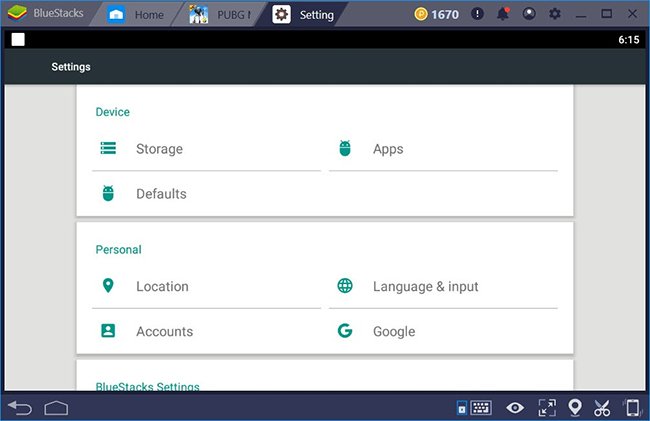Click the exclamation alert icon

pyautogui.click(x=478, y=14)
